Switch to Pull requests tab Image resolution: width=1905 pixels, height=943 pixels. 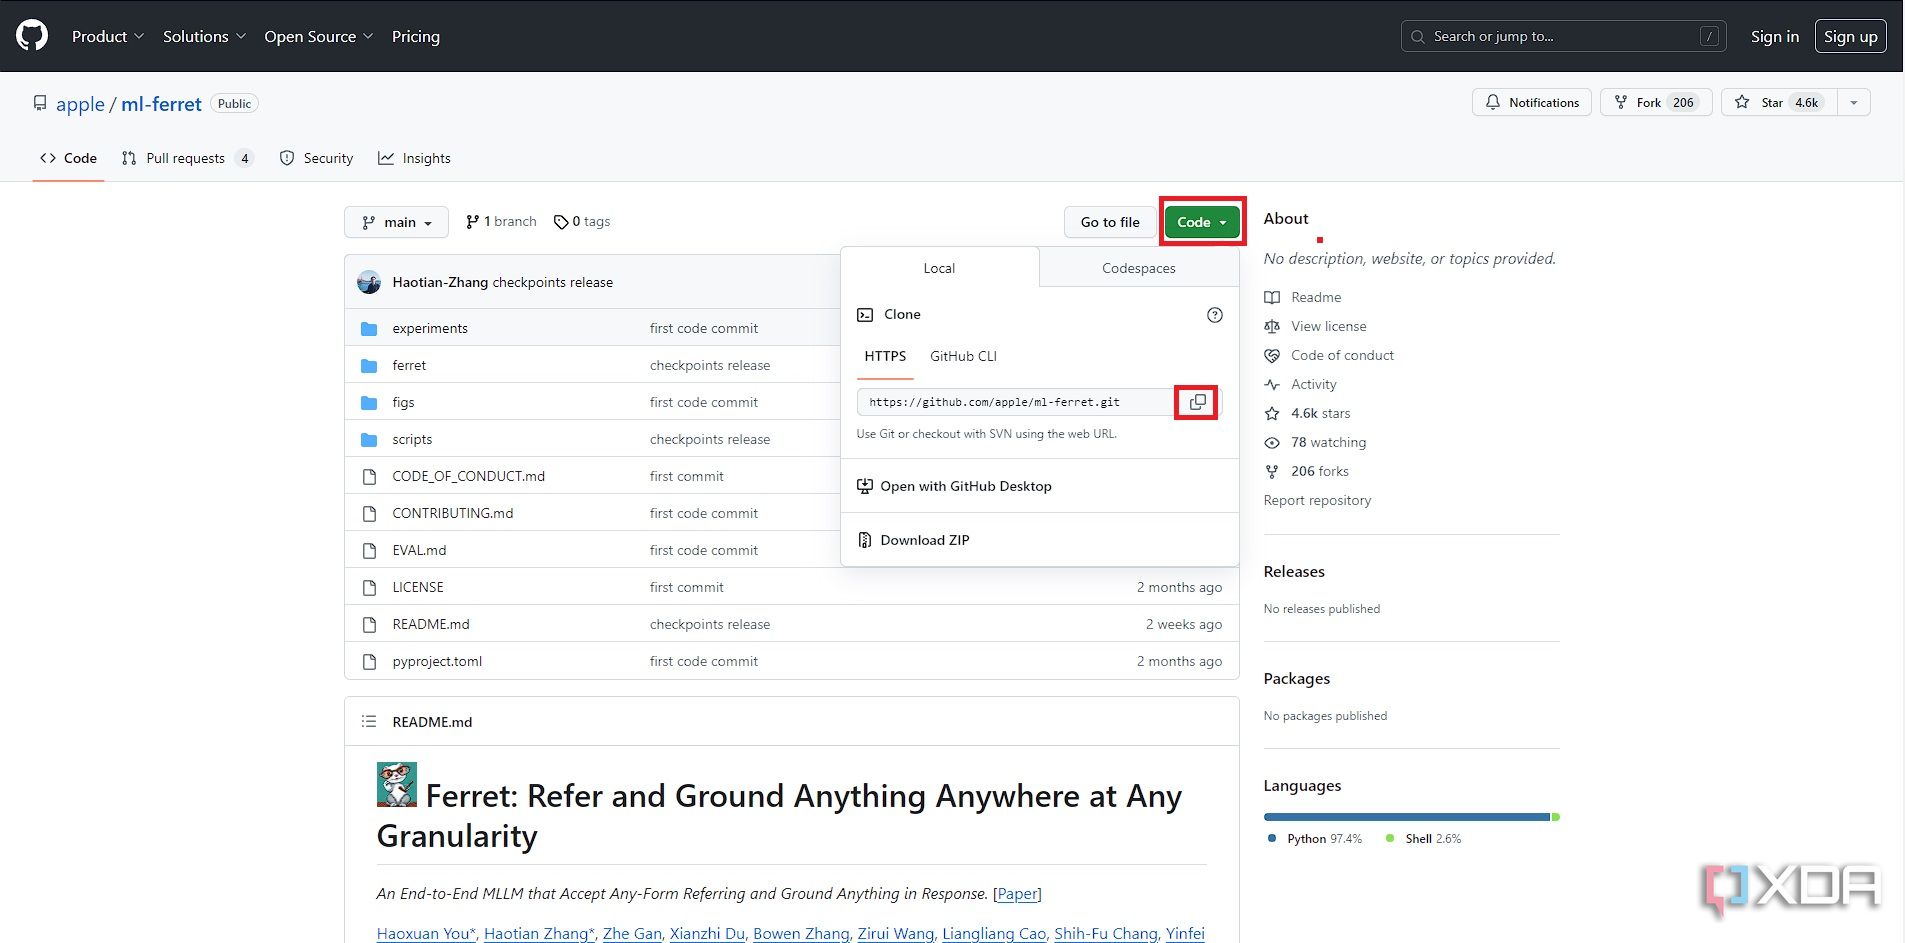click(188, 158)
